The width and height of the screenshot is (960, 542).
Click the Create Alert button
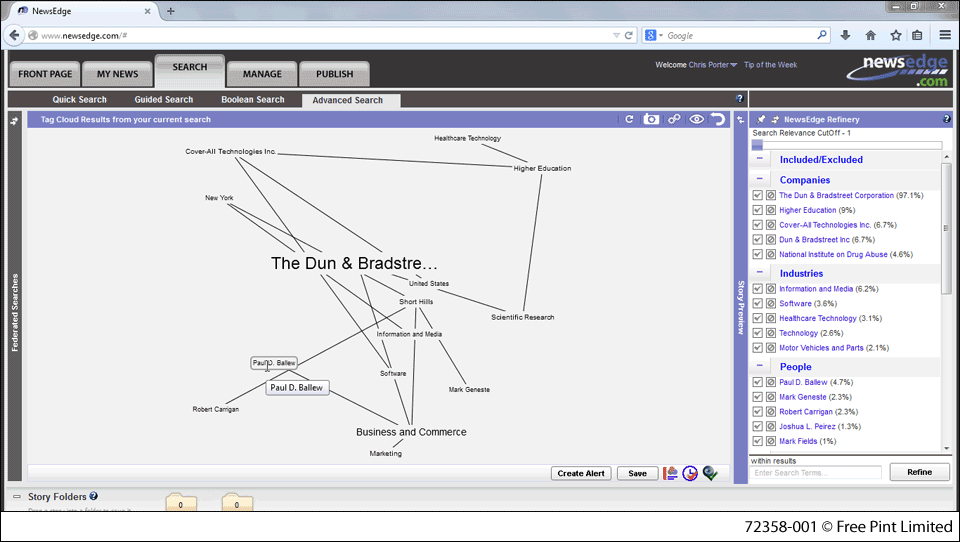pos(581,473)
